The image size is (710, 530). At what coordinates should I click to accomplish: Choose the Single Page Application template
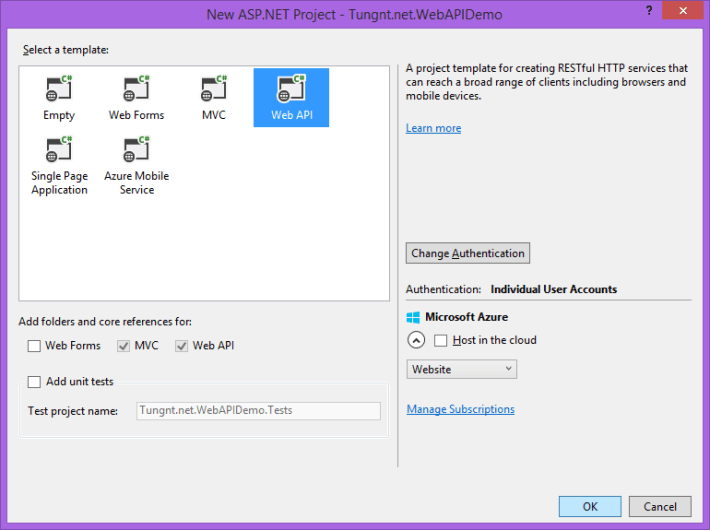click(59, 165)
